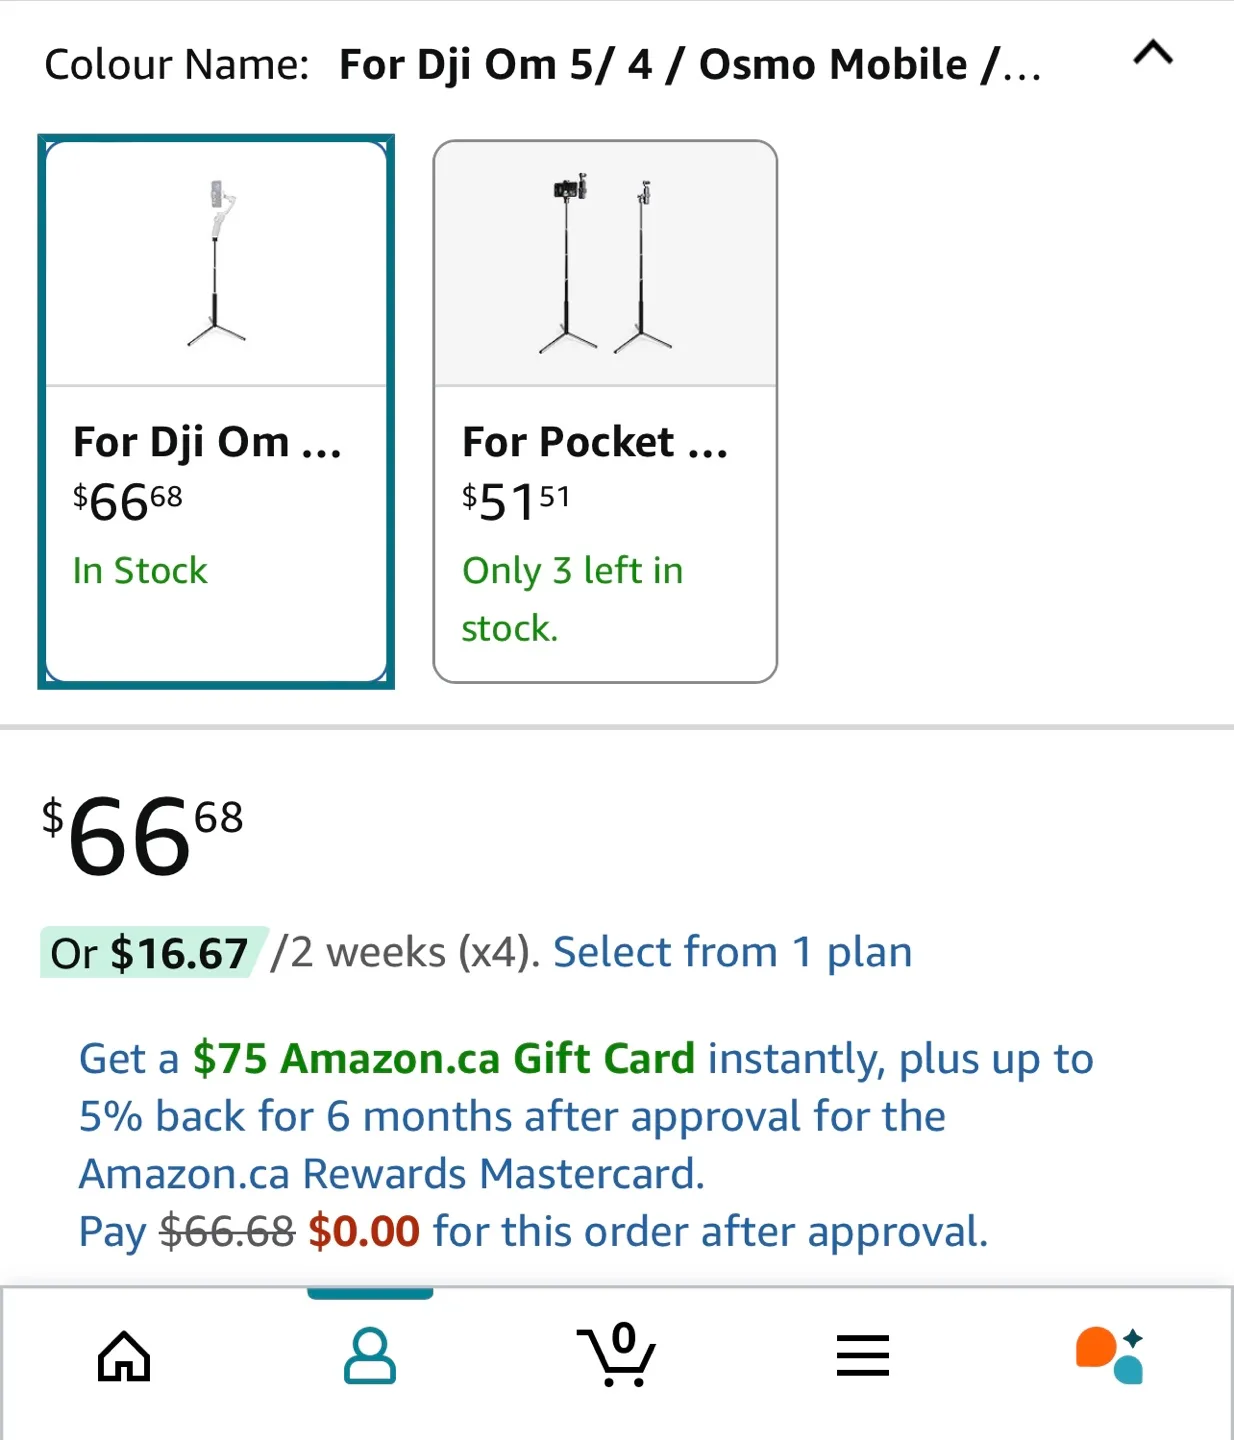The image size is (1234, 1440).
Task: Collapse the Colour Name section chevron
Action: (1153, 53)
